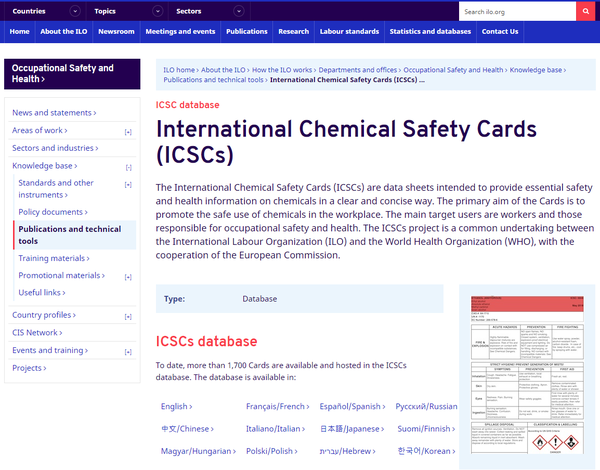This screenshot has width=600, height=470.
Task: Collapse the Knowledge base section
Action: pyautogui.click(x=128, y=167)
